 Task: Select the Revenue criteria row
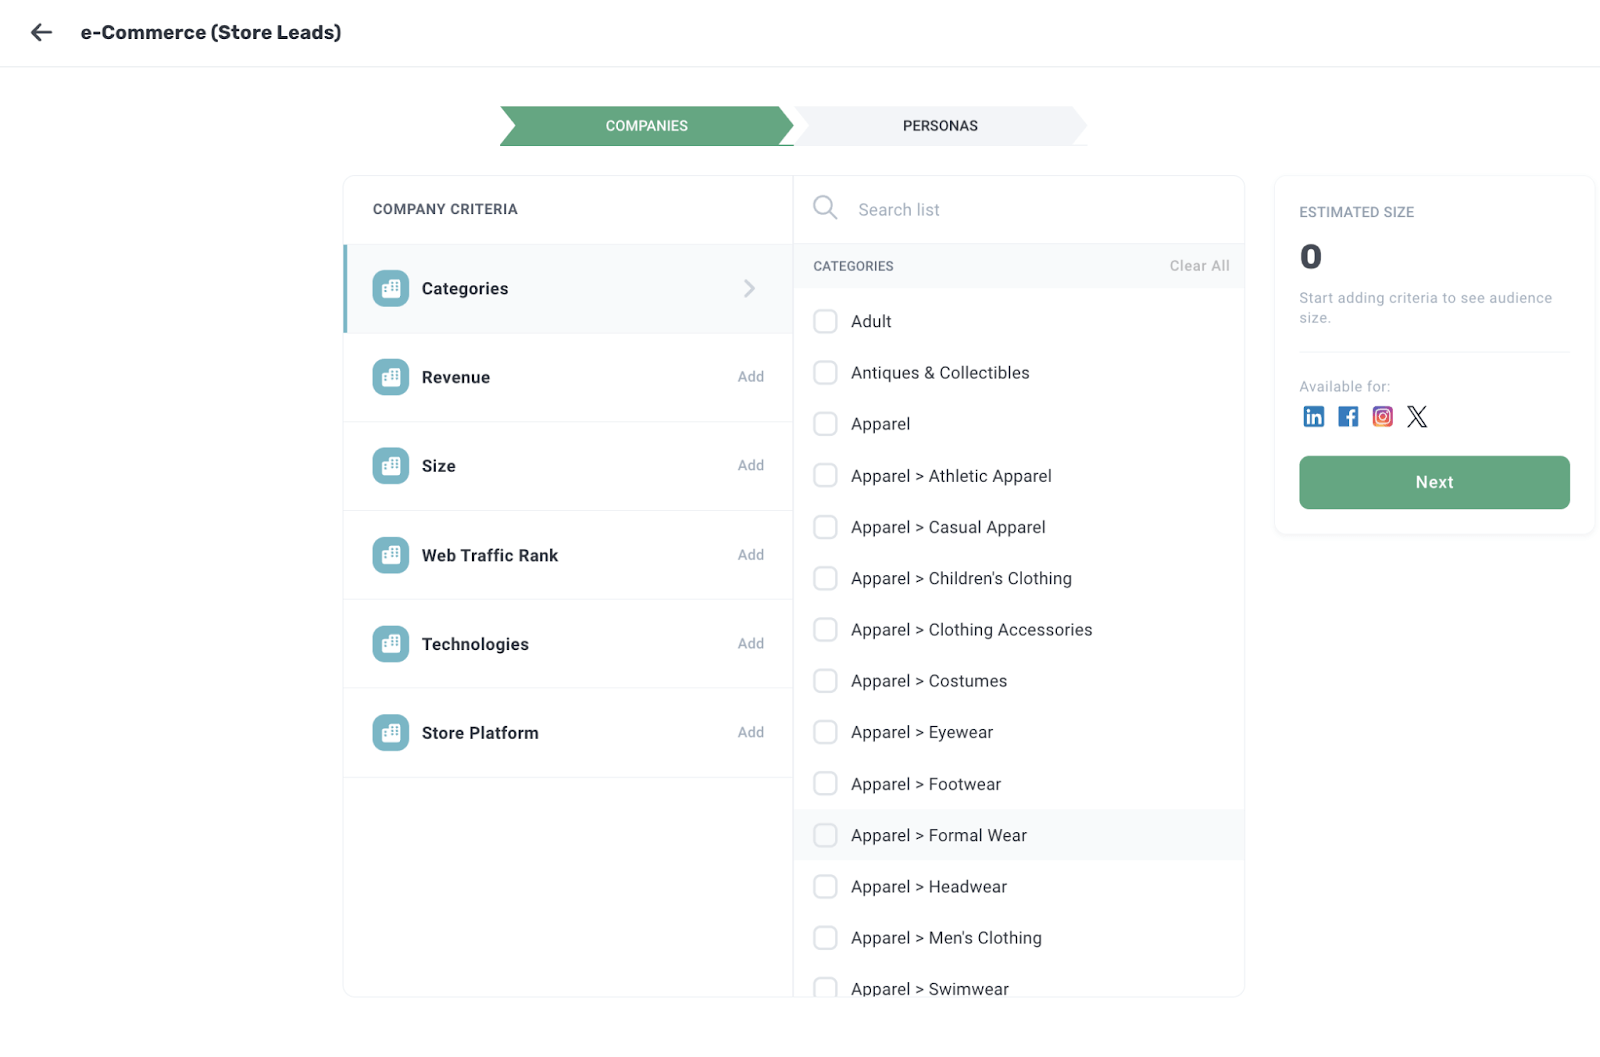coord(568,377)
